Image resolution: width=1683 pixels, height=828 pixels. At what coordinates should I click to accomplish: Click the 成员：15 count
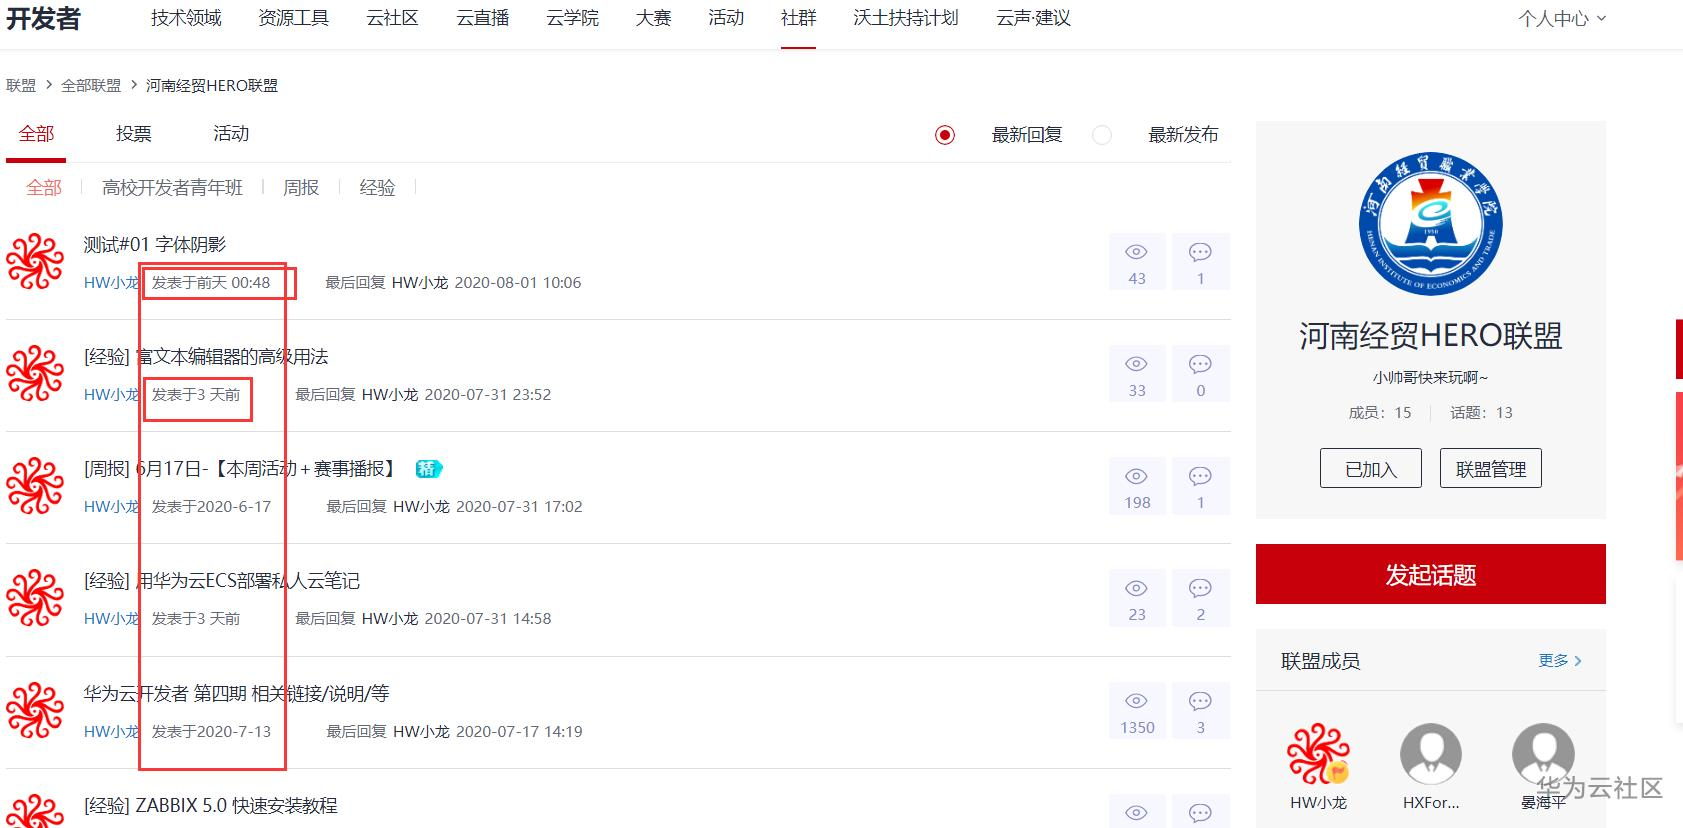click(1380, 413)
